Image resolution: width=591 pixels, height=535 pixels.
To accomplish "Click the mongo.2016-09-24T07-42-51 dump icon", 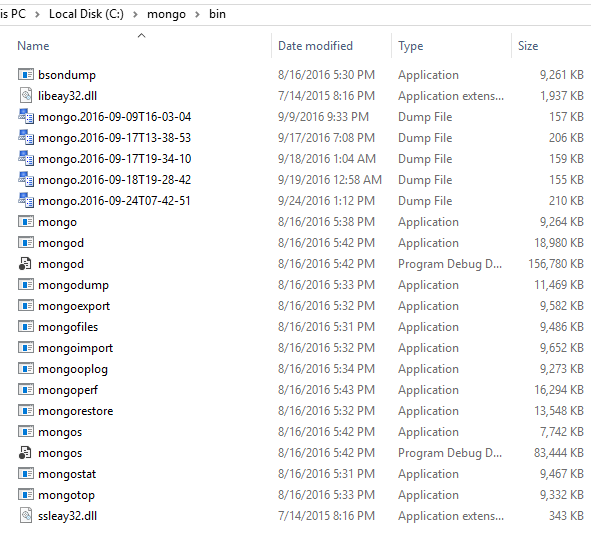I will coord(26,201).
